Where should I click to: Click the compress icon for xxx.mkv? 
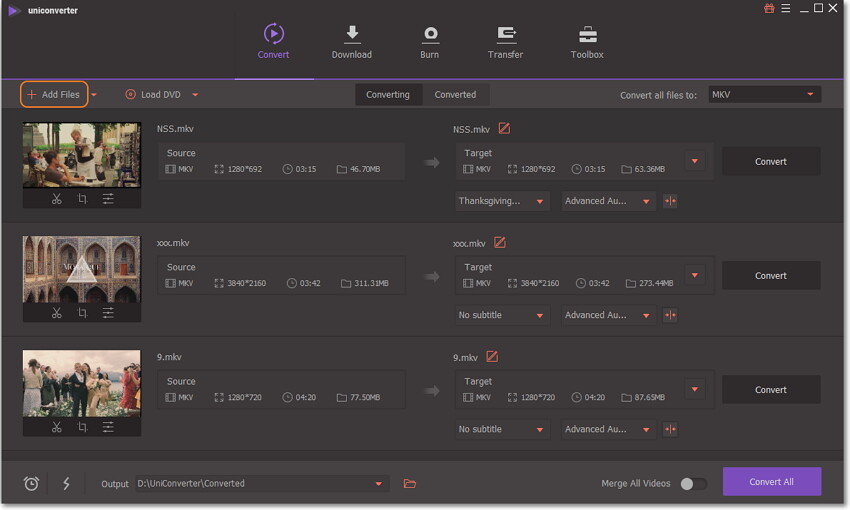671,315
